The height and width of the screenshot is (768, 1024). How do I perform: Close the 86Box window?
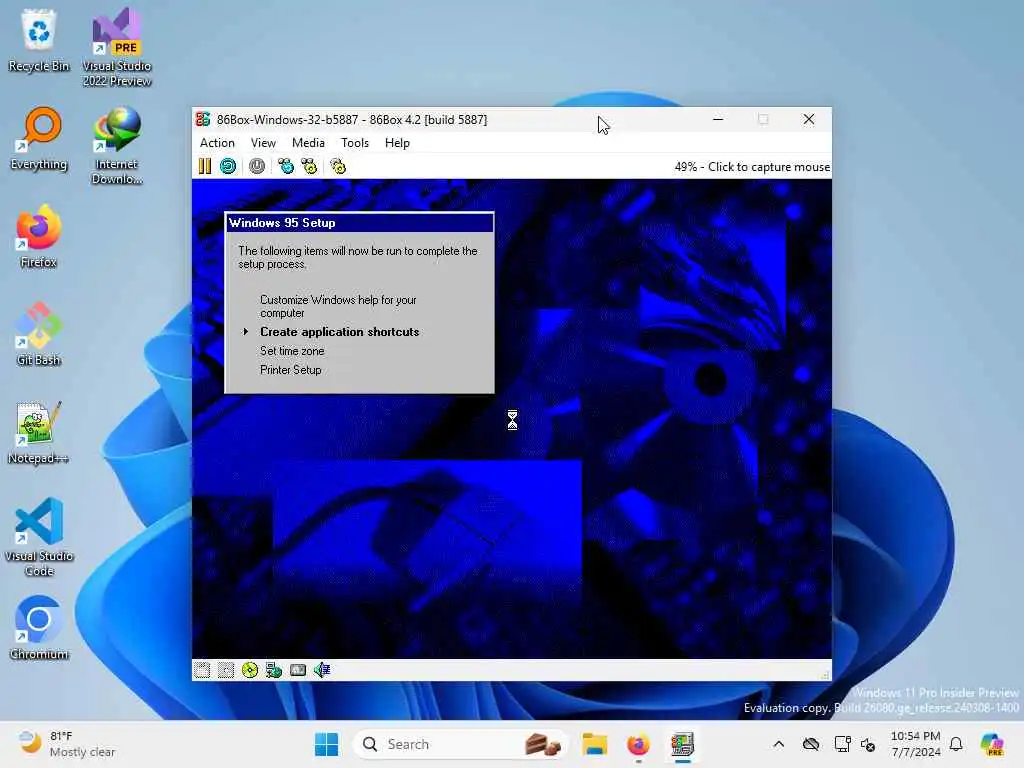pos(809,120)
